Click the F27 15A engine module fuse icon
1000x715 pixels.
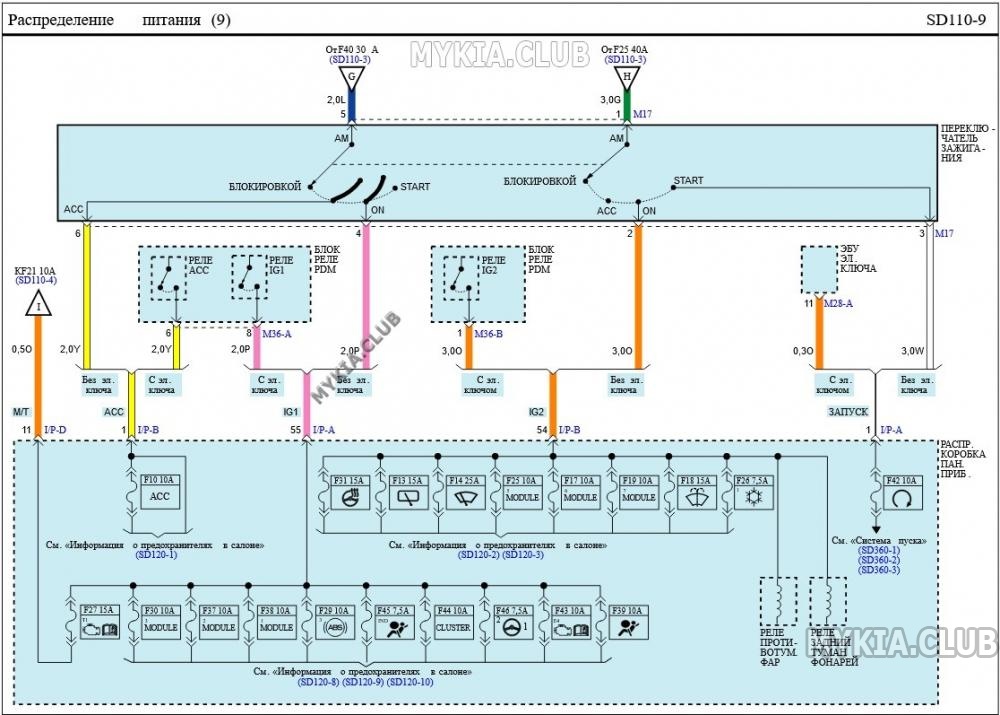(99, 628)
